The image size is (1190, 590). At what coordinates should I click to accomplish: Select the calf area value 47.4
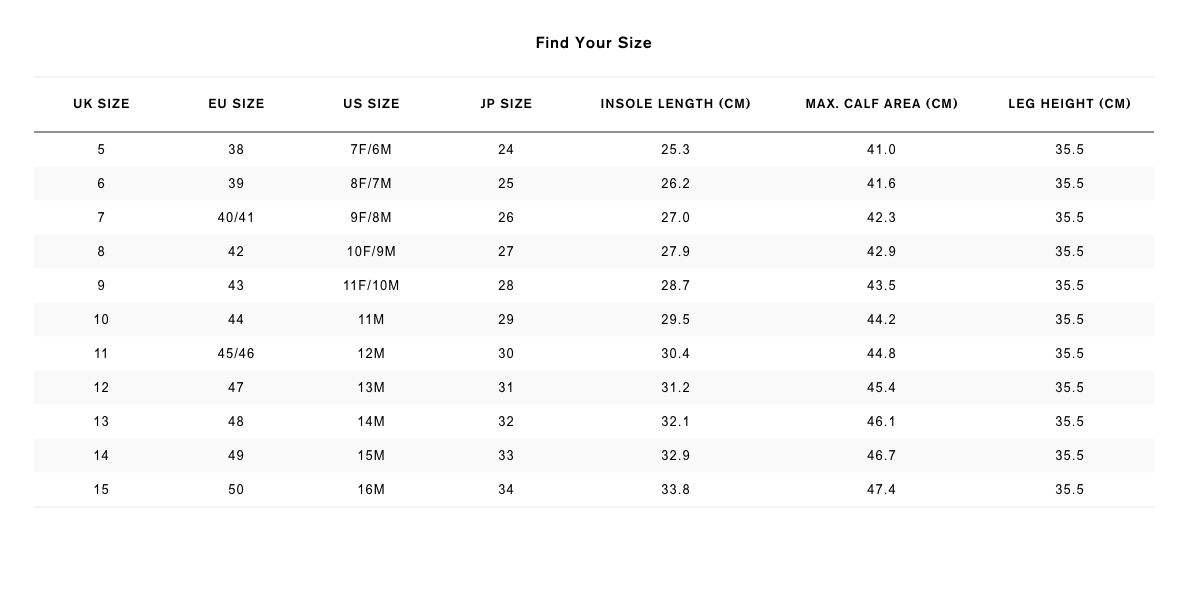(881, 490)
